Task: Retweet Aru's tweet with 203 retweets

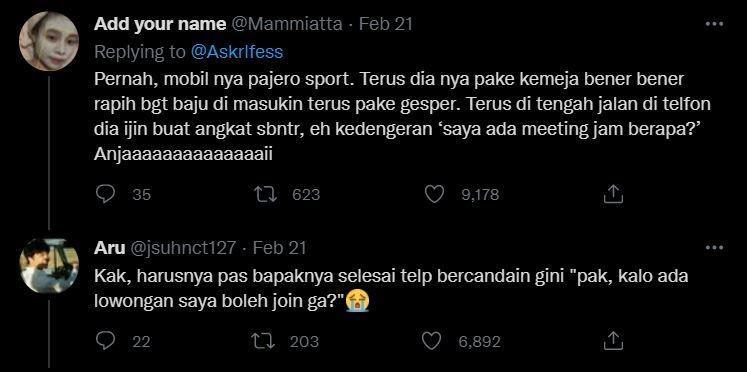Action: click(262, 341)
